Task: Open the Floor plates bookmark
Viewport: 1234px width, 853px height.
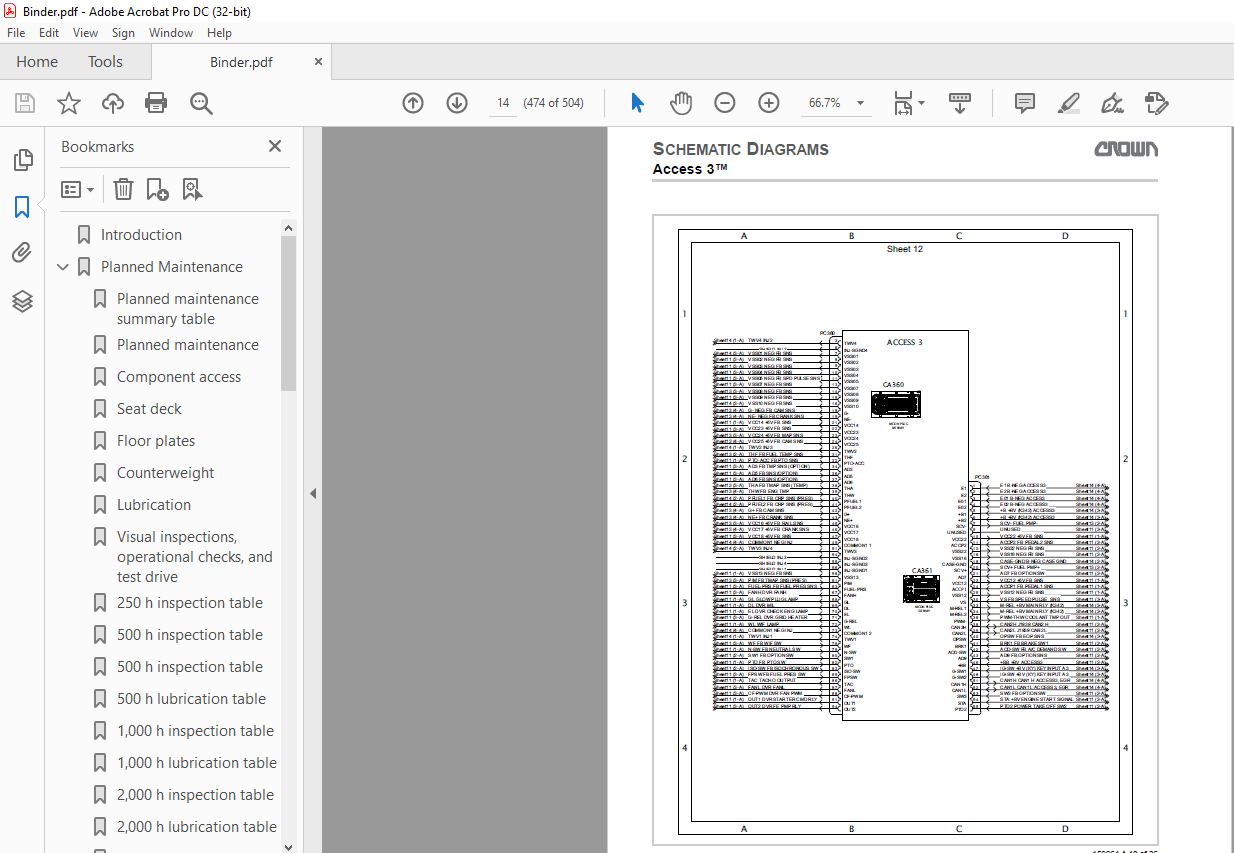Action: pos(156,441)
